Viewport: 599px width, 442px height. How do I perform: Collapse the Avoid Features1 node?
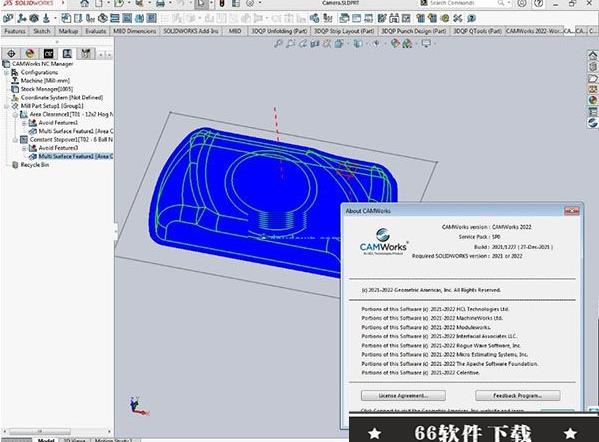click(x=24, y=123)
